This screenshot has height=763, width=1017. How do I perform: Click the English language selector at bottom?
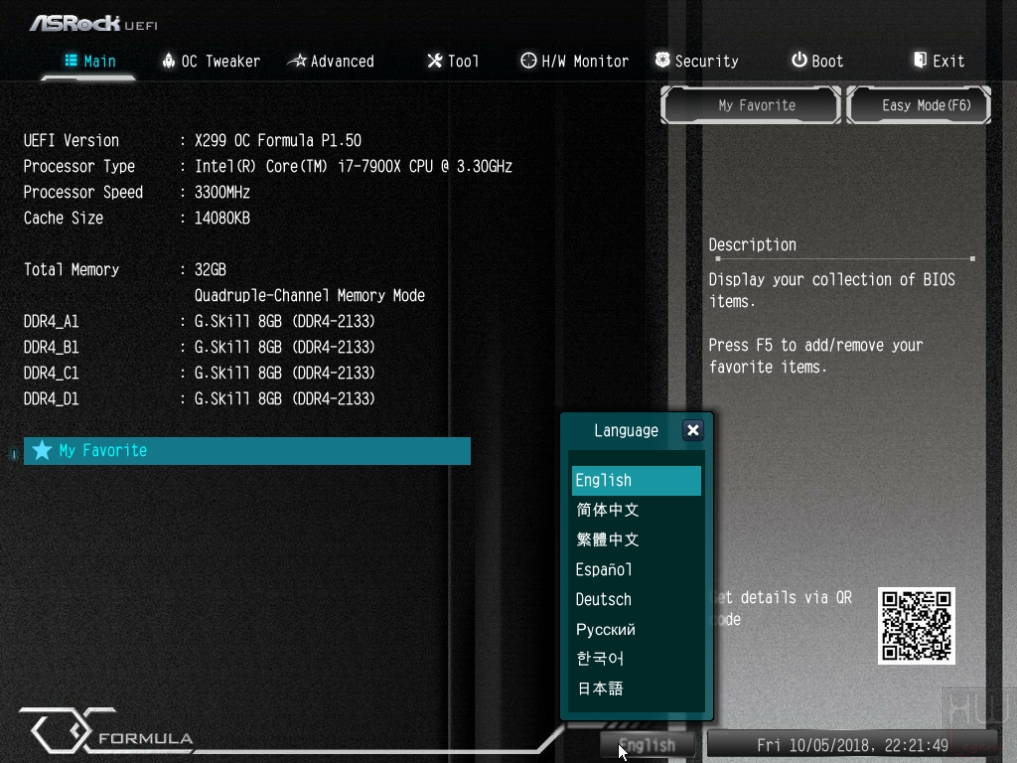[647, 745]
